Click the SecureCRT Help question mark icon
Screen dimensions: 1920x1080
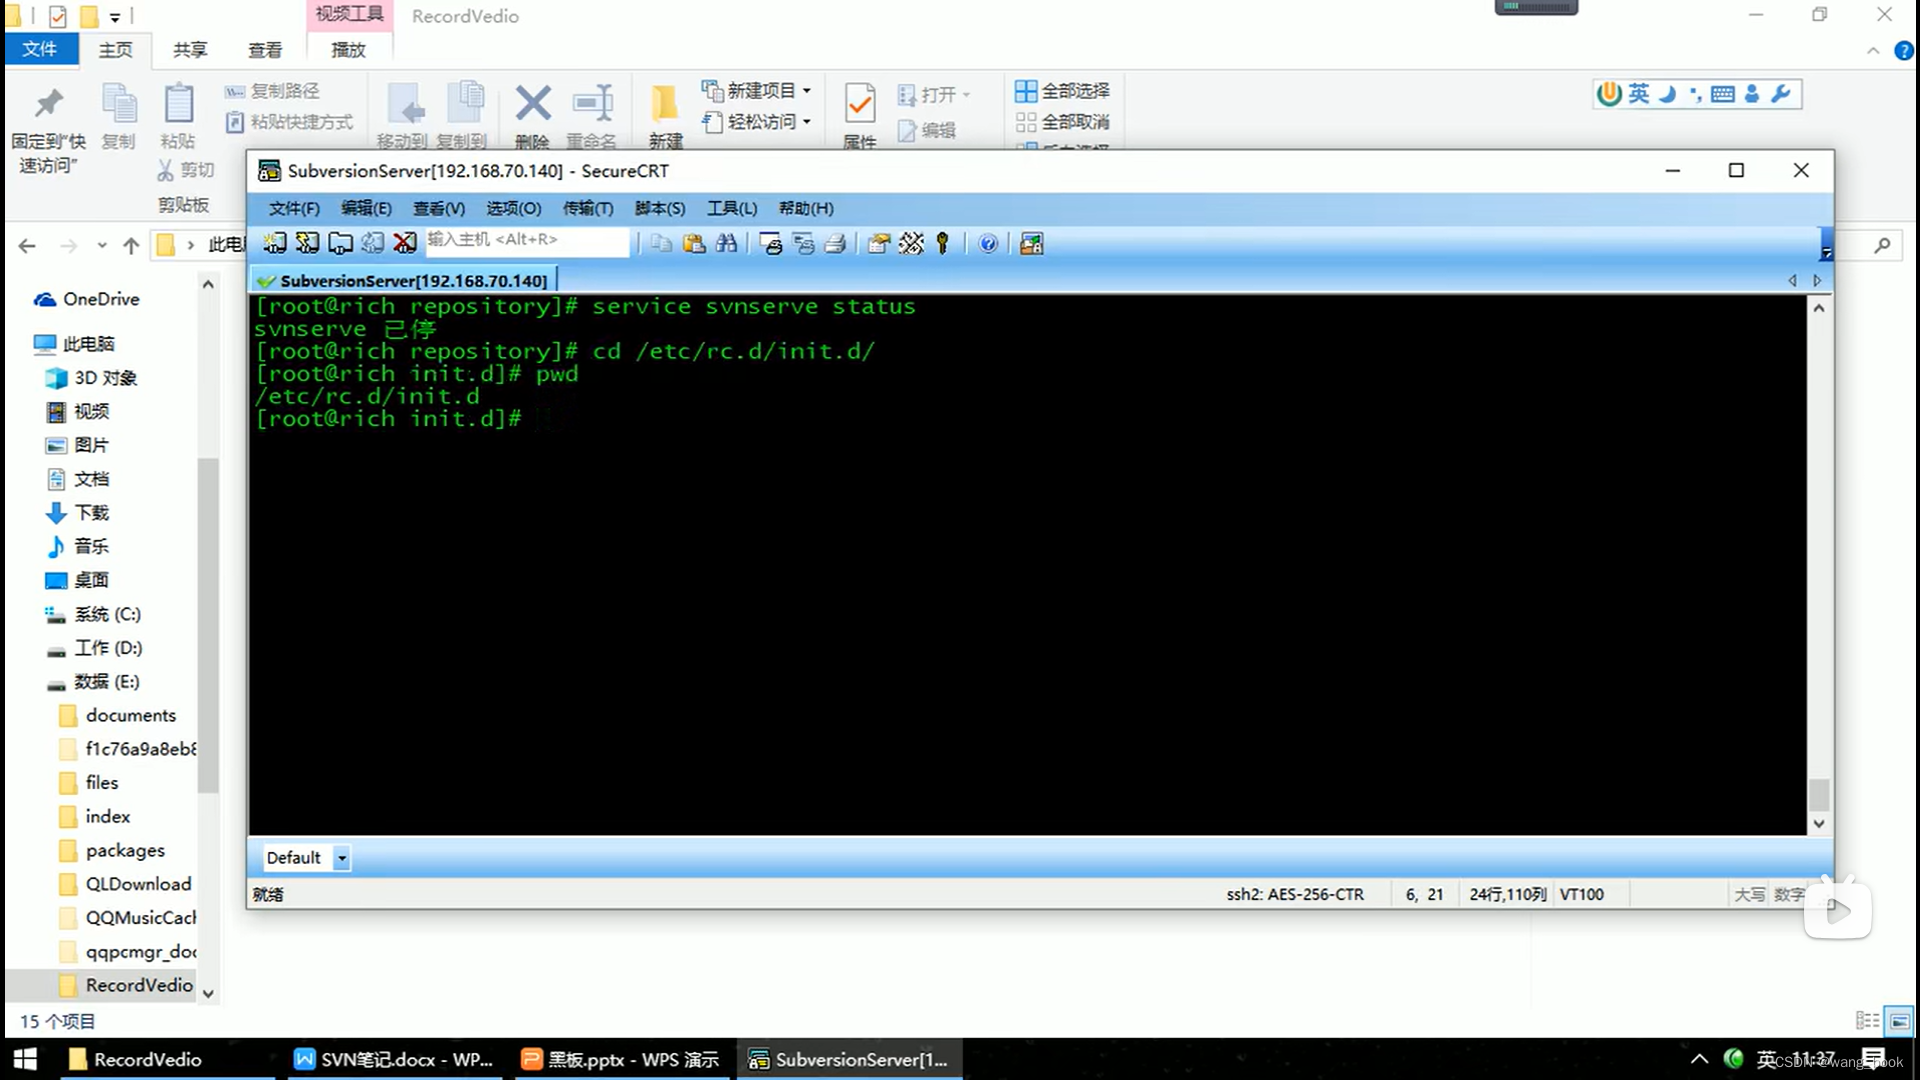[x=988, y=243]
